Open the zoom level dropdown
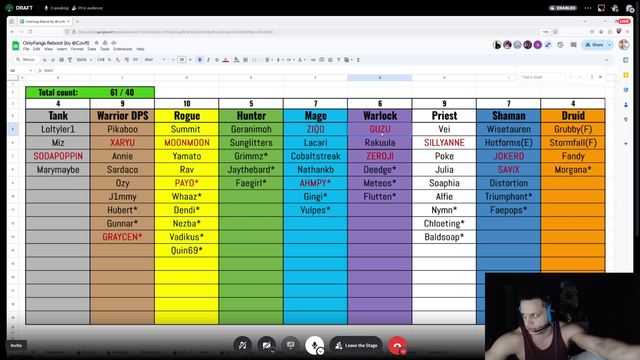The width and height of the screenshot is (640, 360). [x=84, y=60]
